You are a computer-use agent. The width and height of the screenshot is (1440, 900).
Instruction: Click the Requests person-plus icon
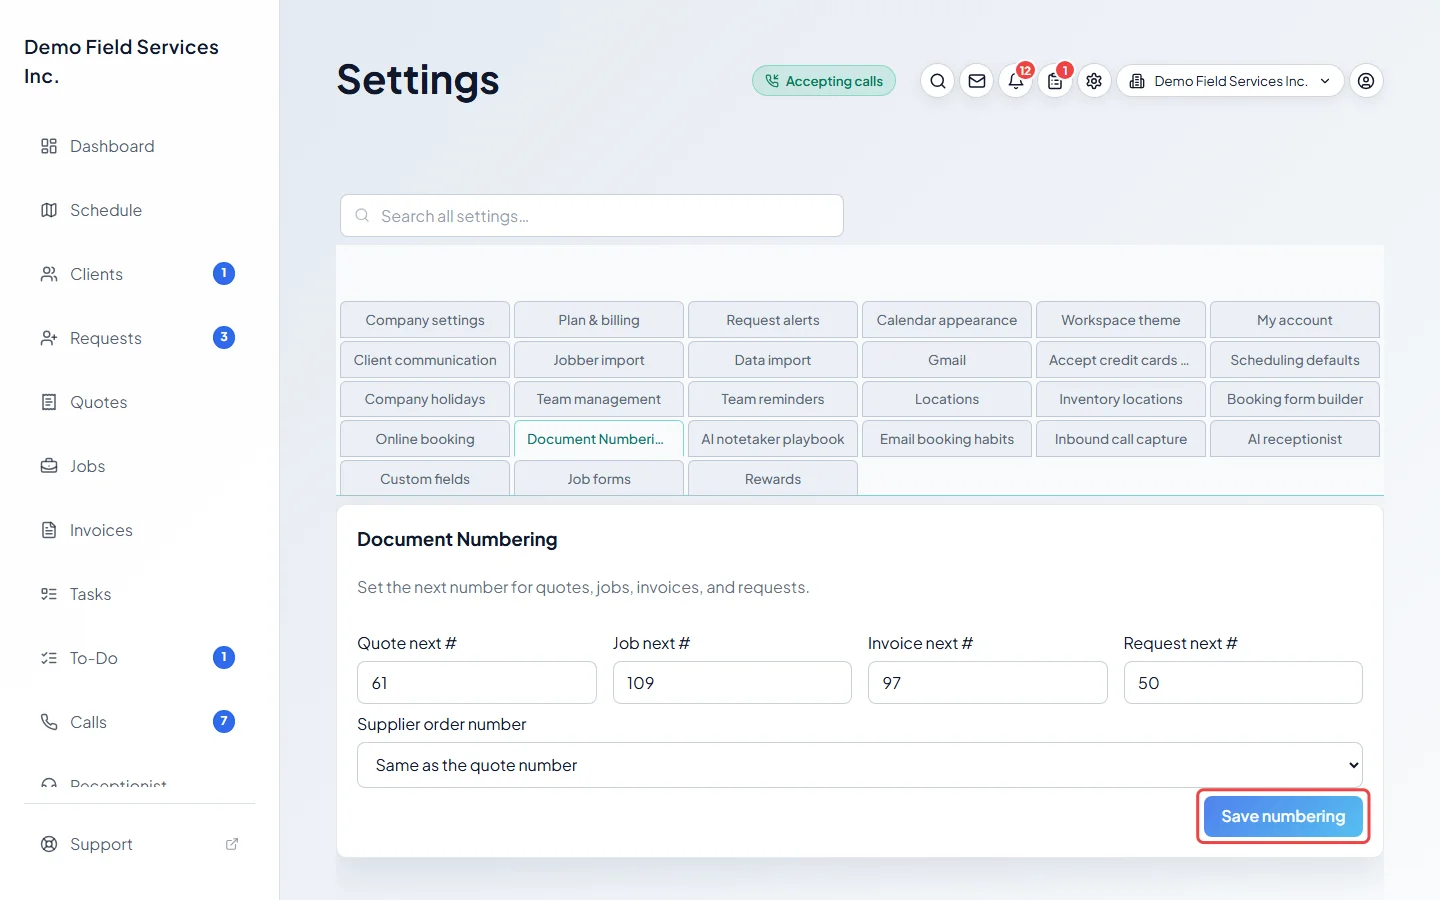(49, 338)
